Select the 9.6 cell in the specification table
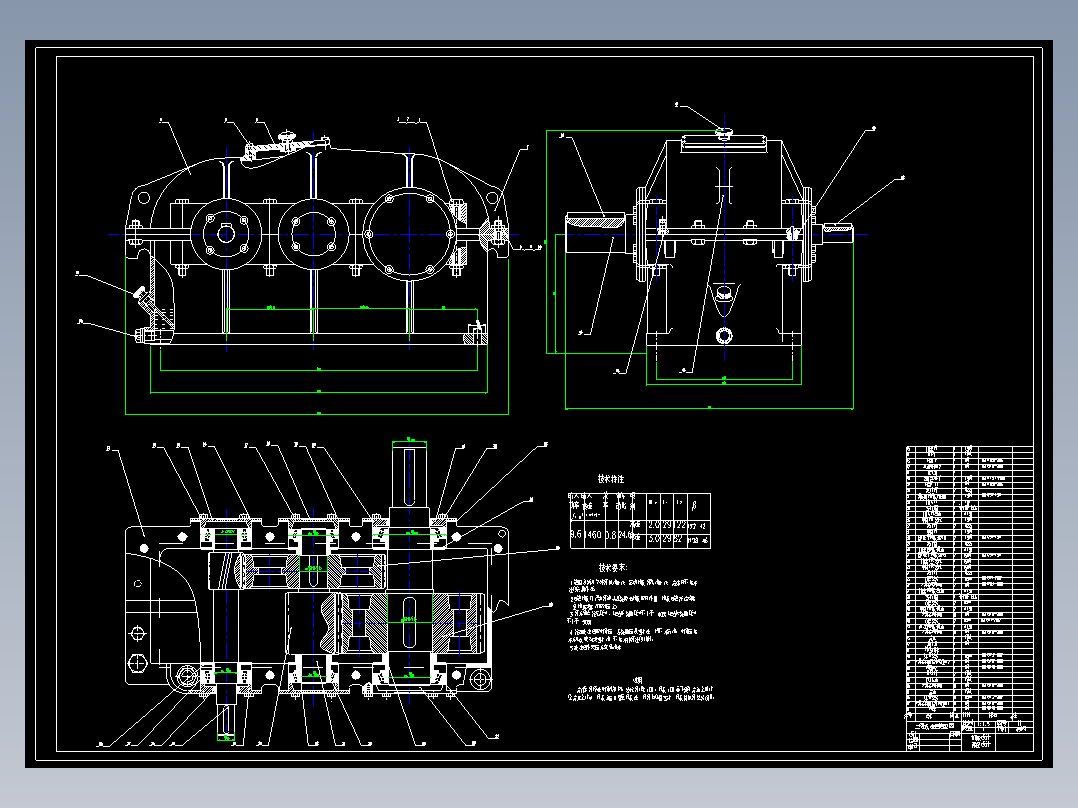The image size is (1078, 808). coord(576,534)
